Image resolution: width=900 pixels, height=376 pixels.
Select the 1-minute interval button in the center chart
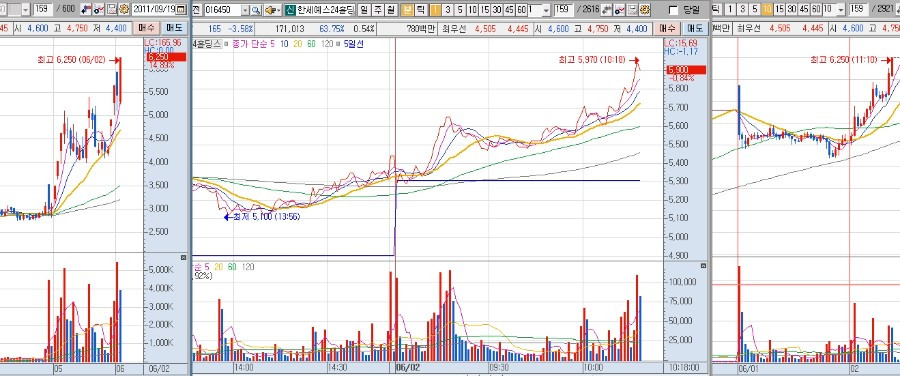click(x=436, y=10)
